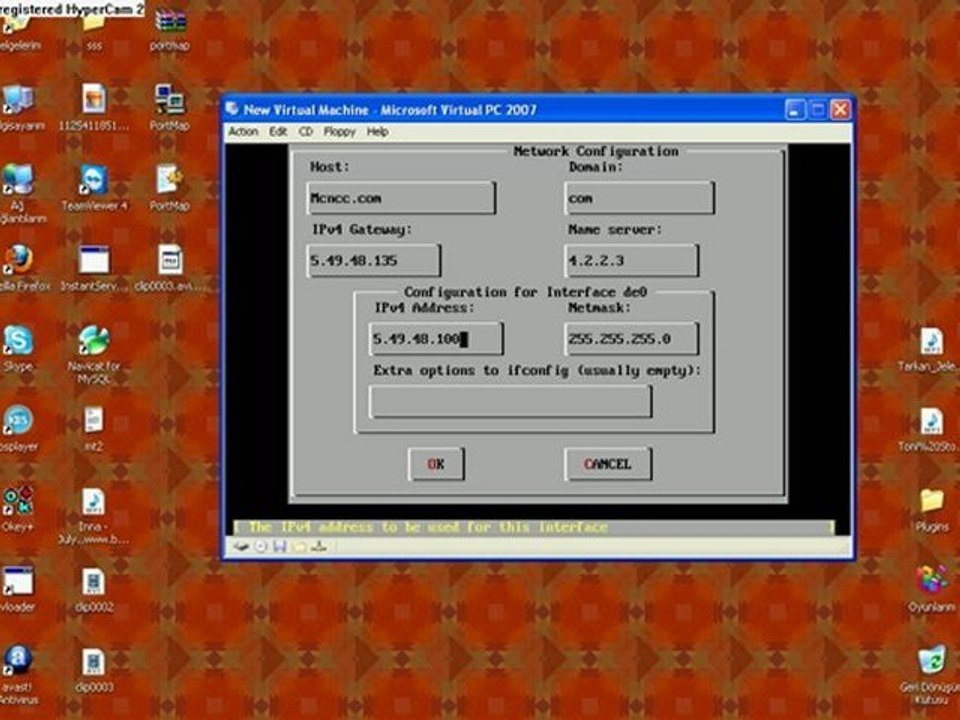Viewport: 960px width, 720px height.
Task: Select the portmap WinRAR archive icon
Action: (170, 20)
